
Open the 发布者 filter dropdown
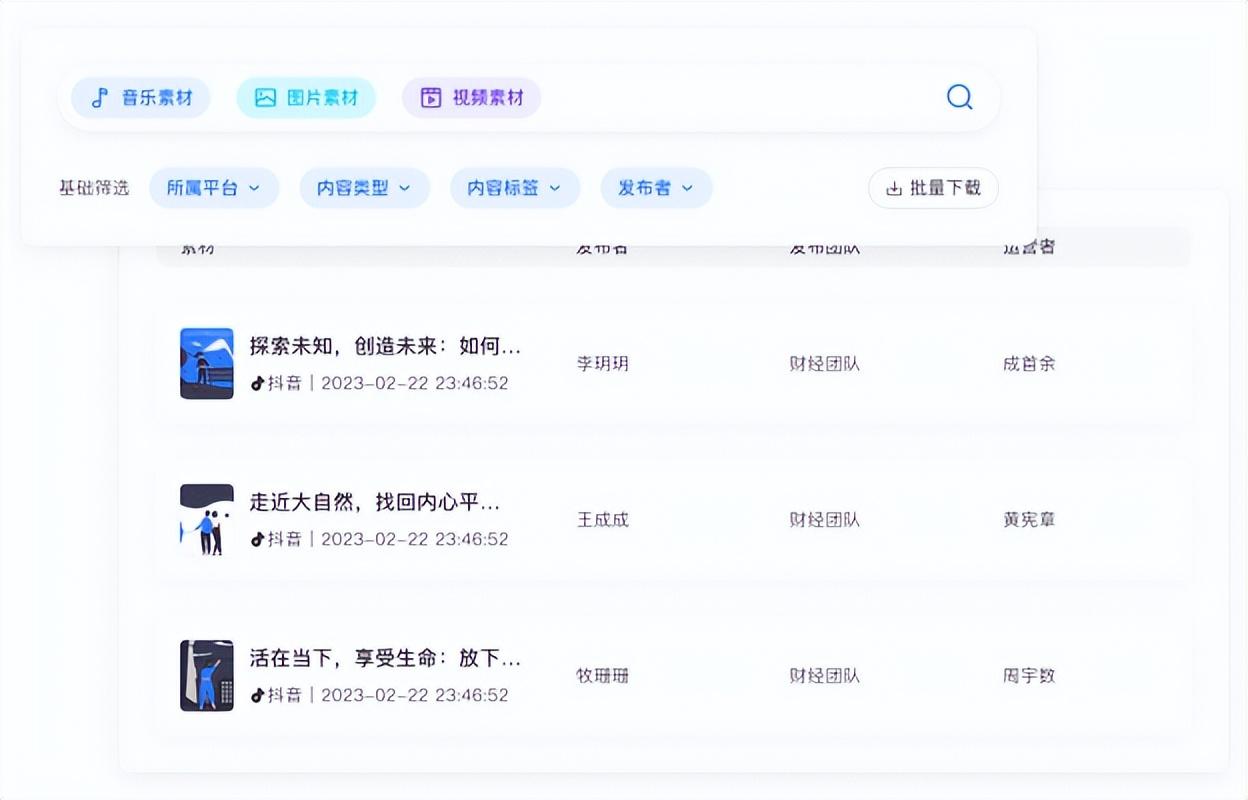point(656,188)
